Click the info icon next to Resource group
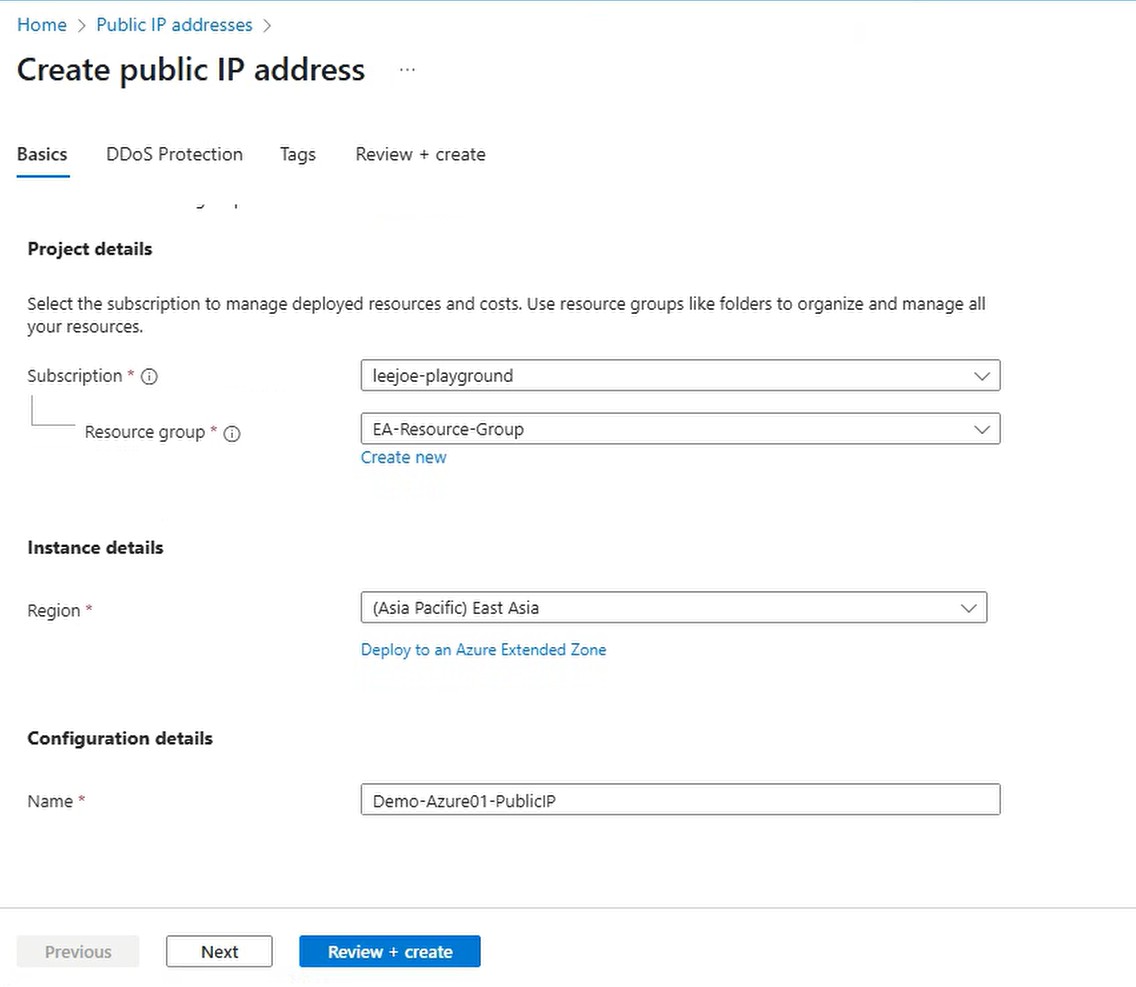Screen dimensions: 1136x987 pos(232,434)
